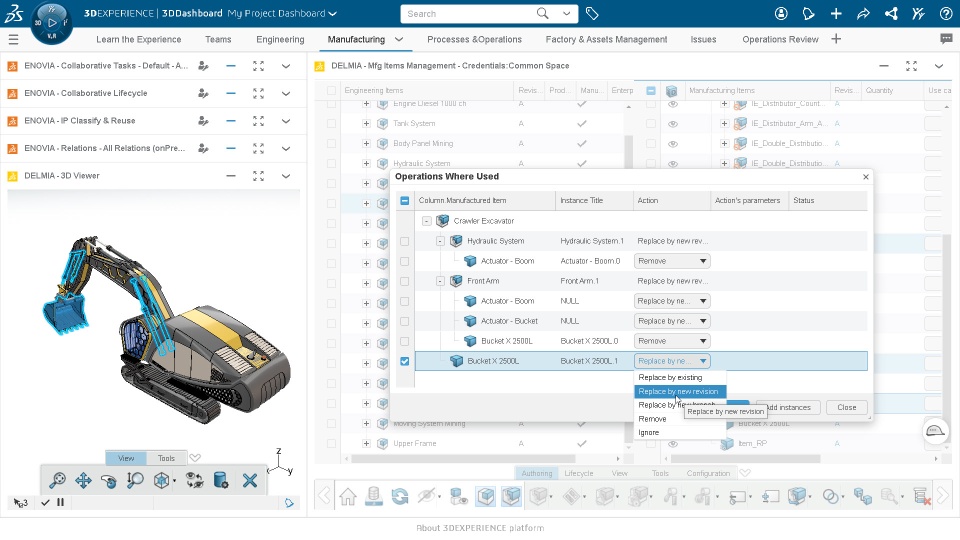Click the home icon in bottom action bar
960x540 pixels.
click(x=348, y=496)
